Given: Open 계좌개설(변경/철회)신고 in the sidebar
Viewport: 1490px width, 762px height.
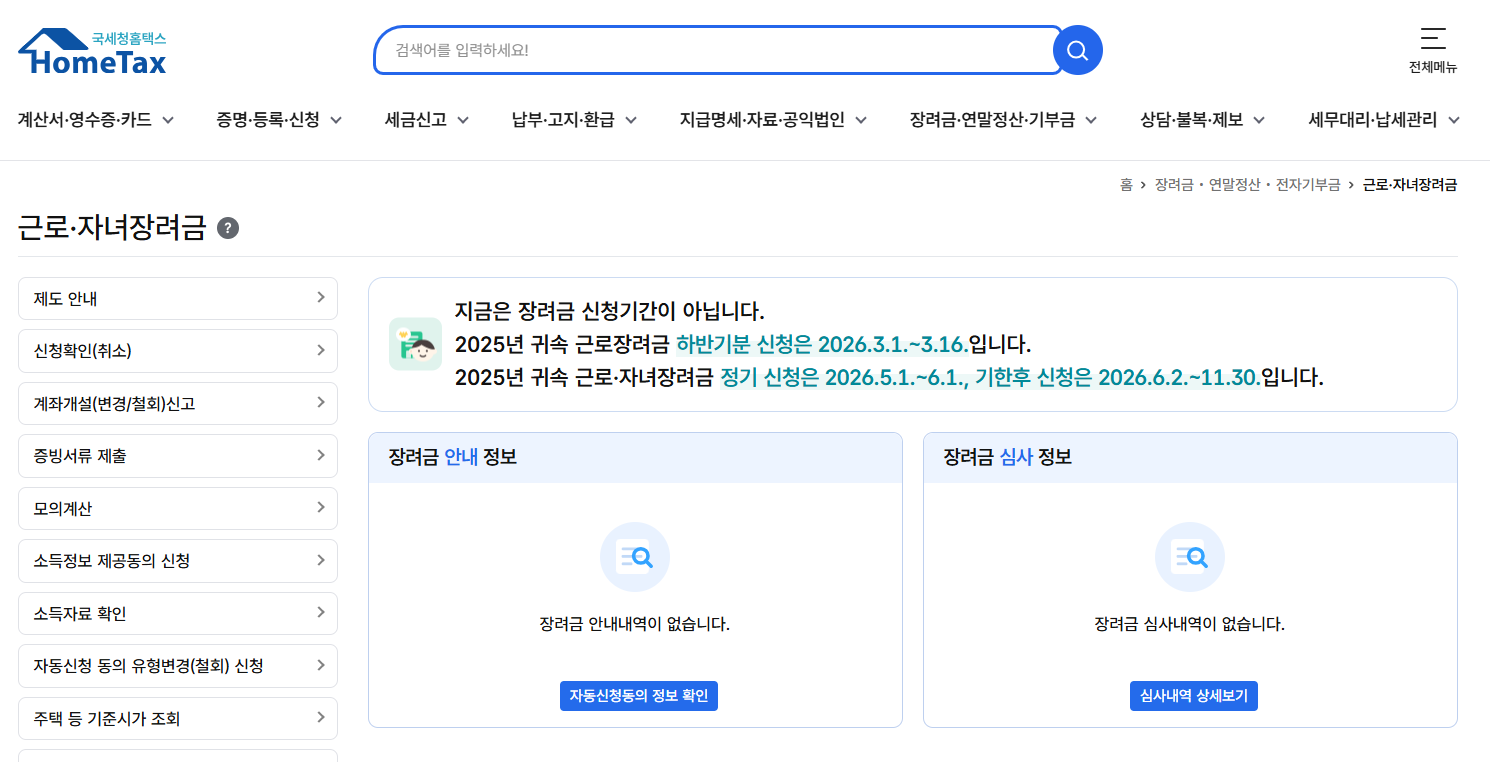Looking at the screenshot, I should (x=178, y=403).
